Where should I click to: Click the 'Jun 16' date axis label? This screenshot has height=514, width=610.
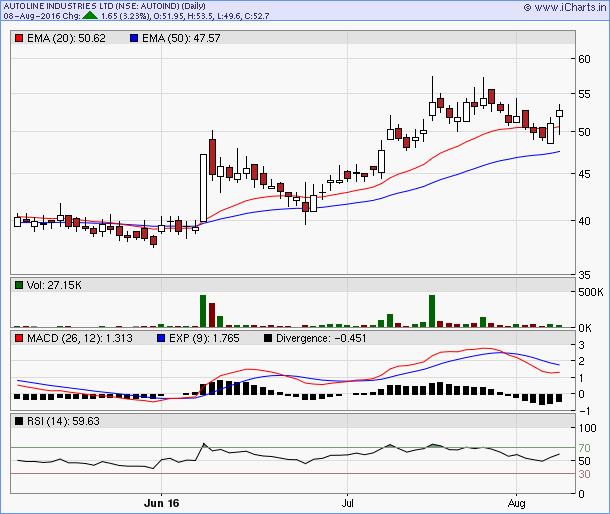tap(161, 503)
